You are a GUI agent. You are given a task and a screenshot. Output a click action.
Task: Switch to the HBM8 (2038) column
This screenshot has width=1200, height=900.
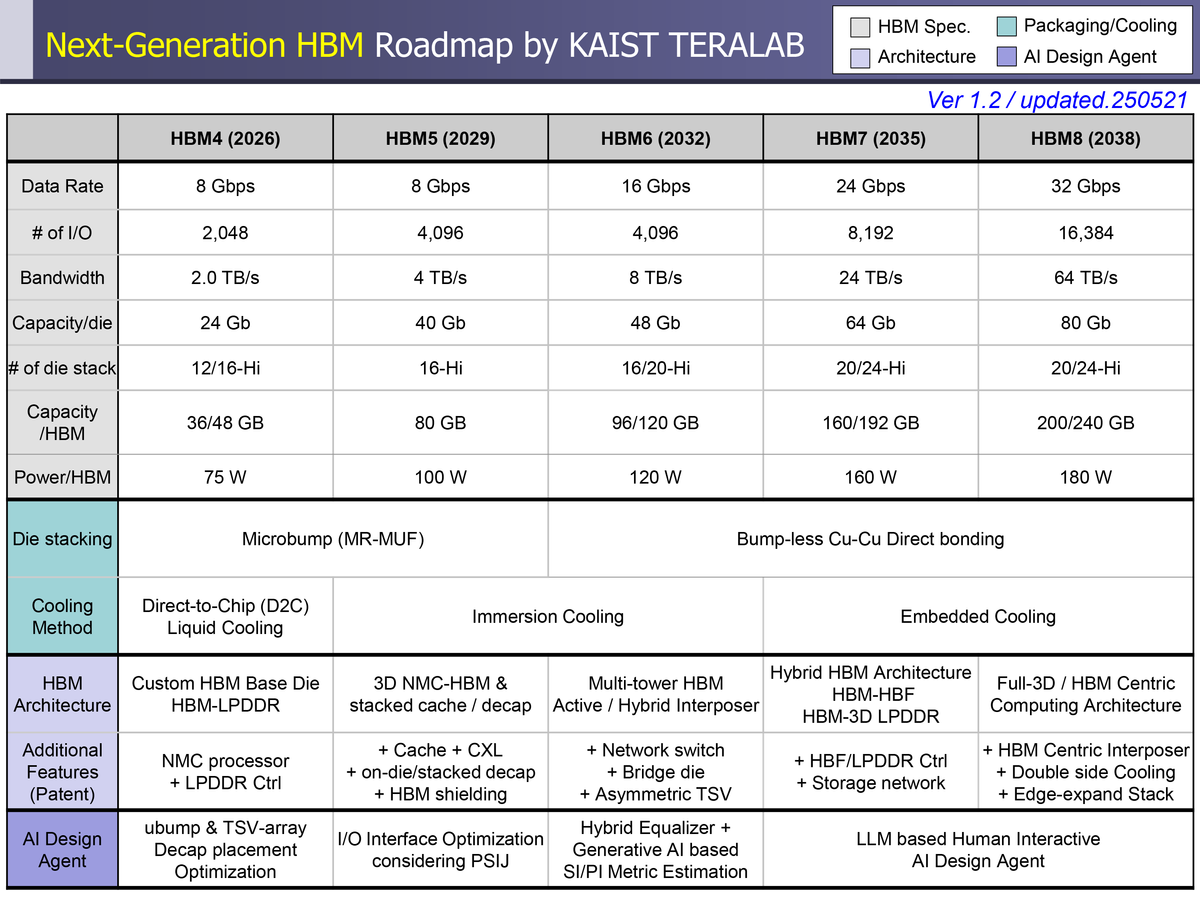[x=1084, y=137]
